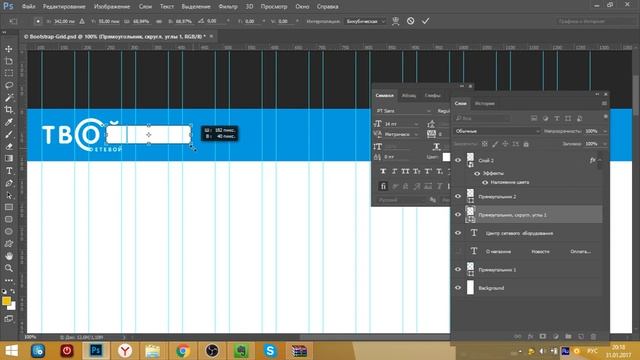This screenshot has height=360, width=640.
Task: Open the layer opacity 100% dropdown arrow
Action: click(604, 131)
